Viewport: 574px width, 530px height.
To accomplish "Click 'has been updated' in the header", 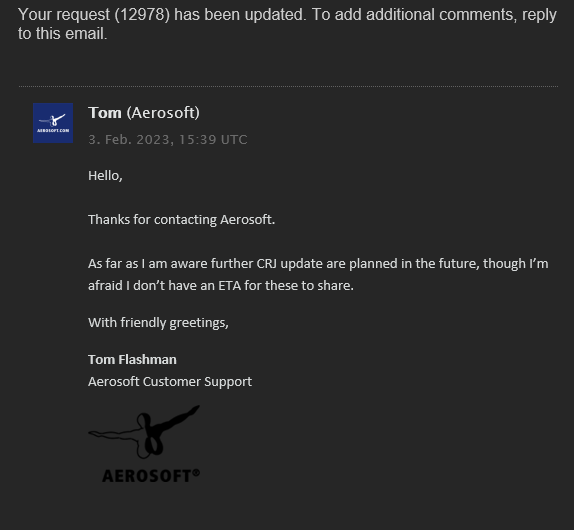I will 240,15.
